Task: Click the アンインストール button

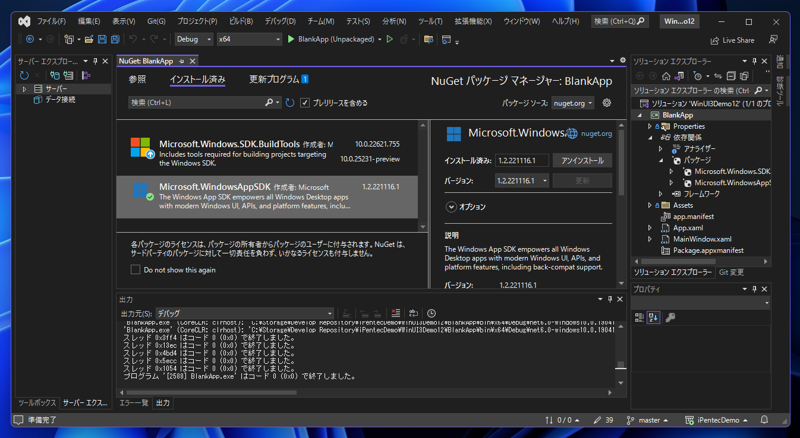Action: pos(583,160)
